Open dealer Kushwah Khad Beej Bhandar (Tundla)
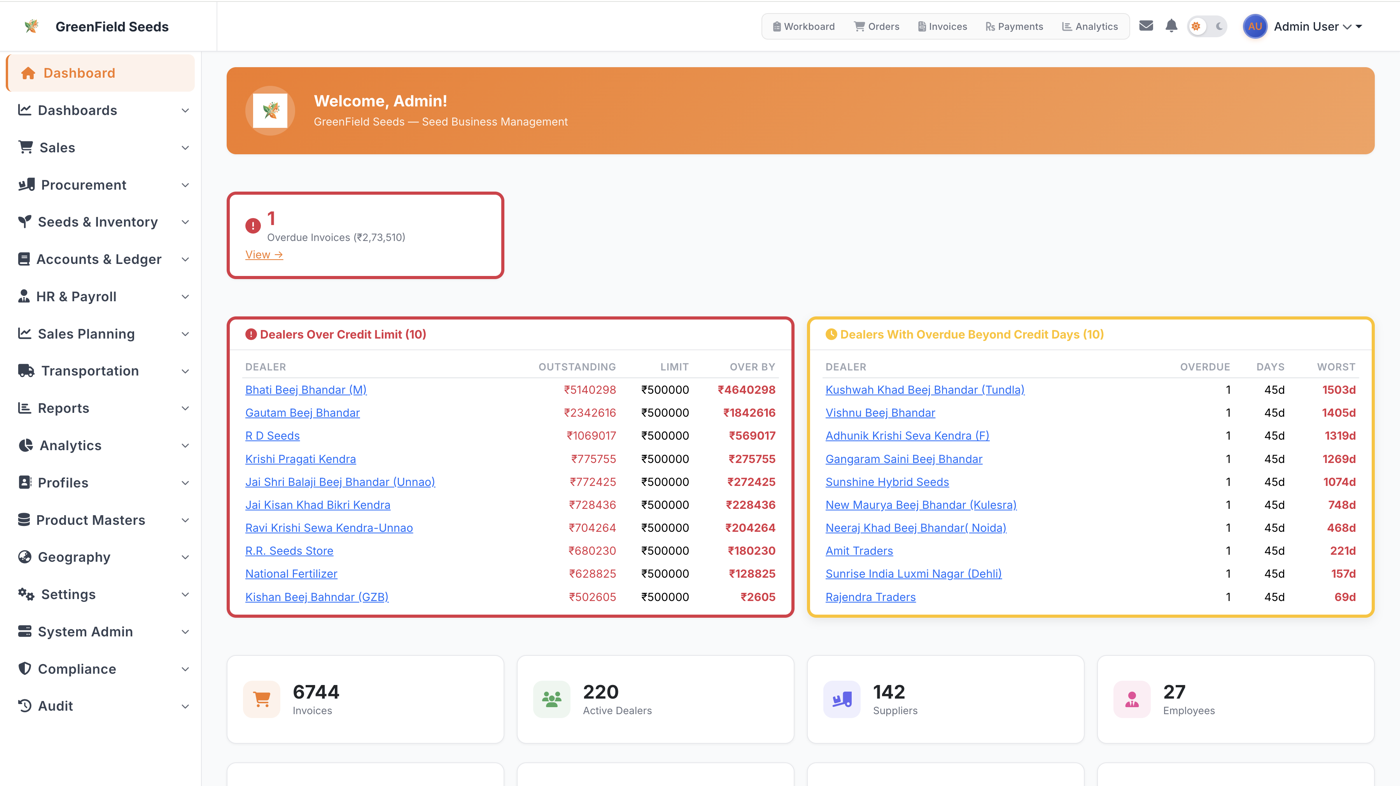 pos(925,390)
